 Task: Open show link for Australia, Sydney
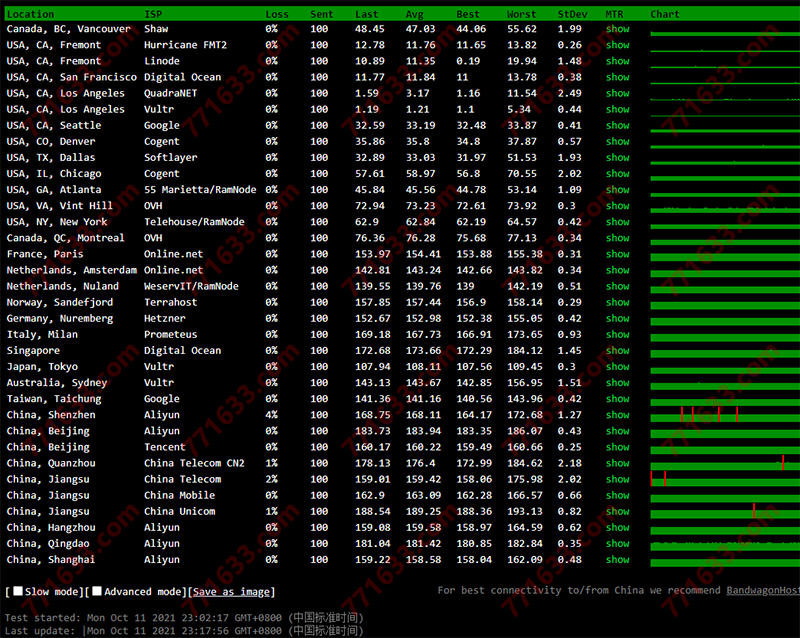tap(617, 383)
